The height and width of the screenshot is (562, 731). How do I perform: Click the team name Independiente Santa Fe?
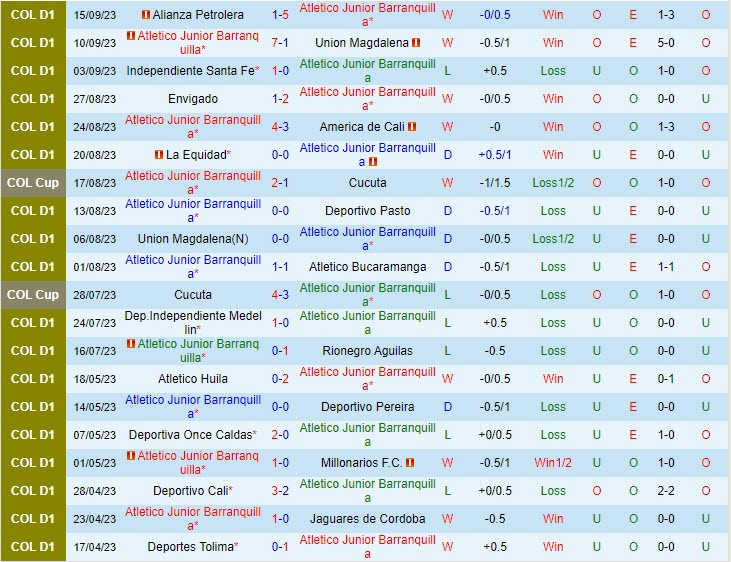tap(190, 71)
